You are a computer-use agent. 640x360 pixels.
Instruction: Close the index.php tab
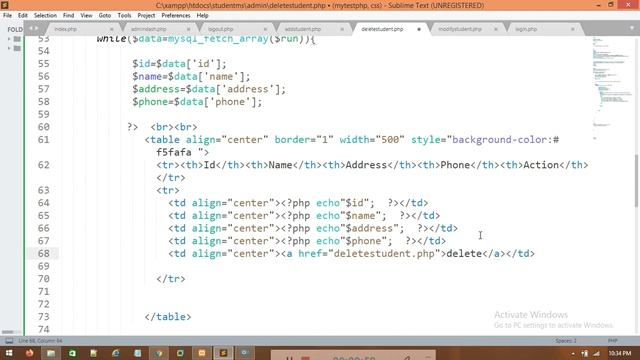[x=111, y=29]
